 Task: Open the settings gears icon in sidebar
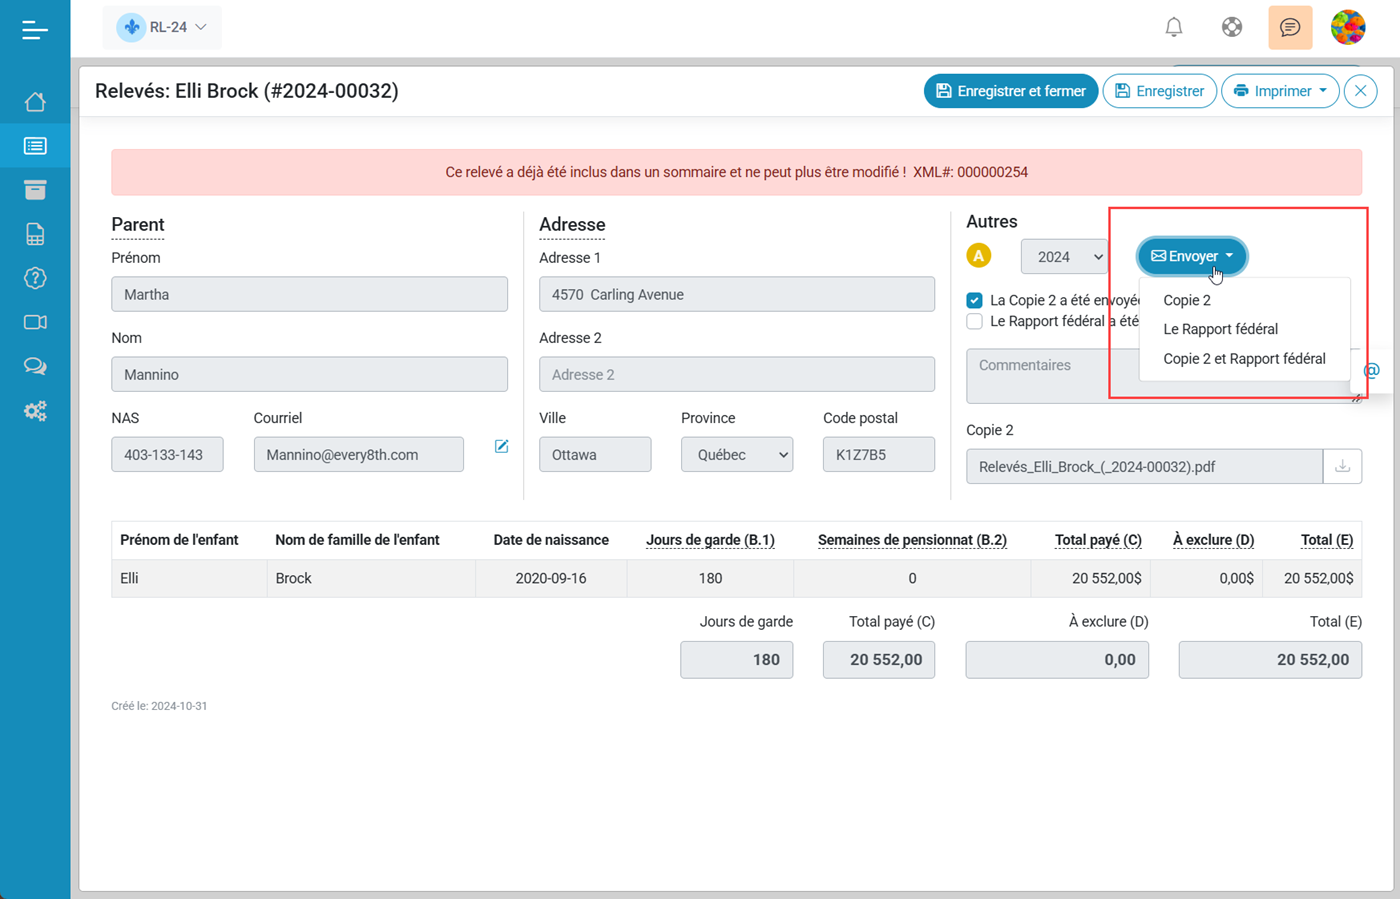point(35,410)
